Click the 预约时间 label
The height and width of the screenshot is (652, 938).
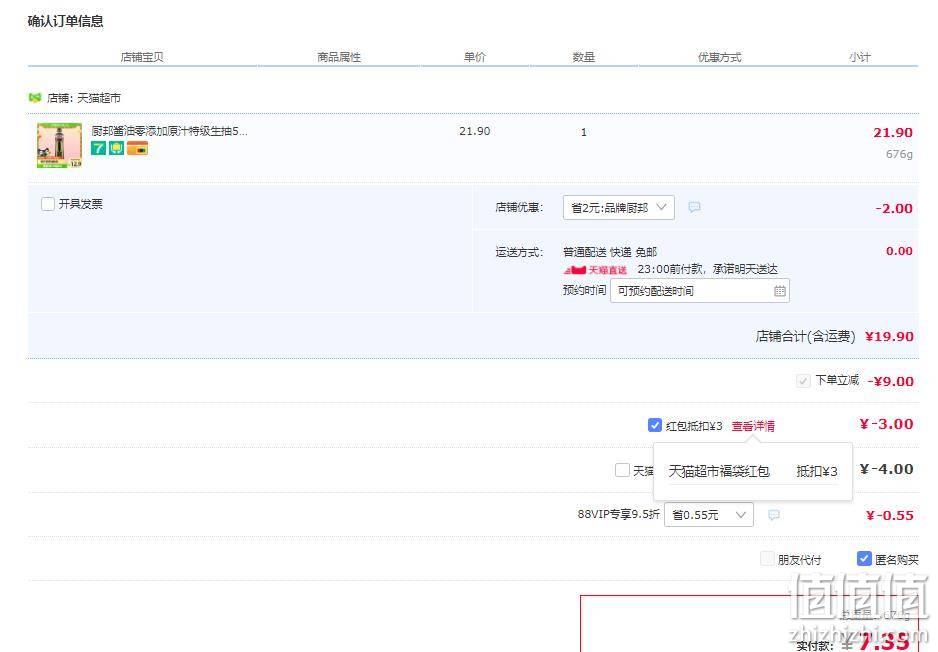[584, 291]
